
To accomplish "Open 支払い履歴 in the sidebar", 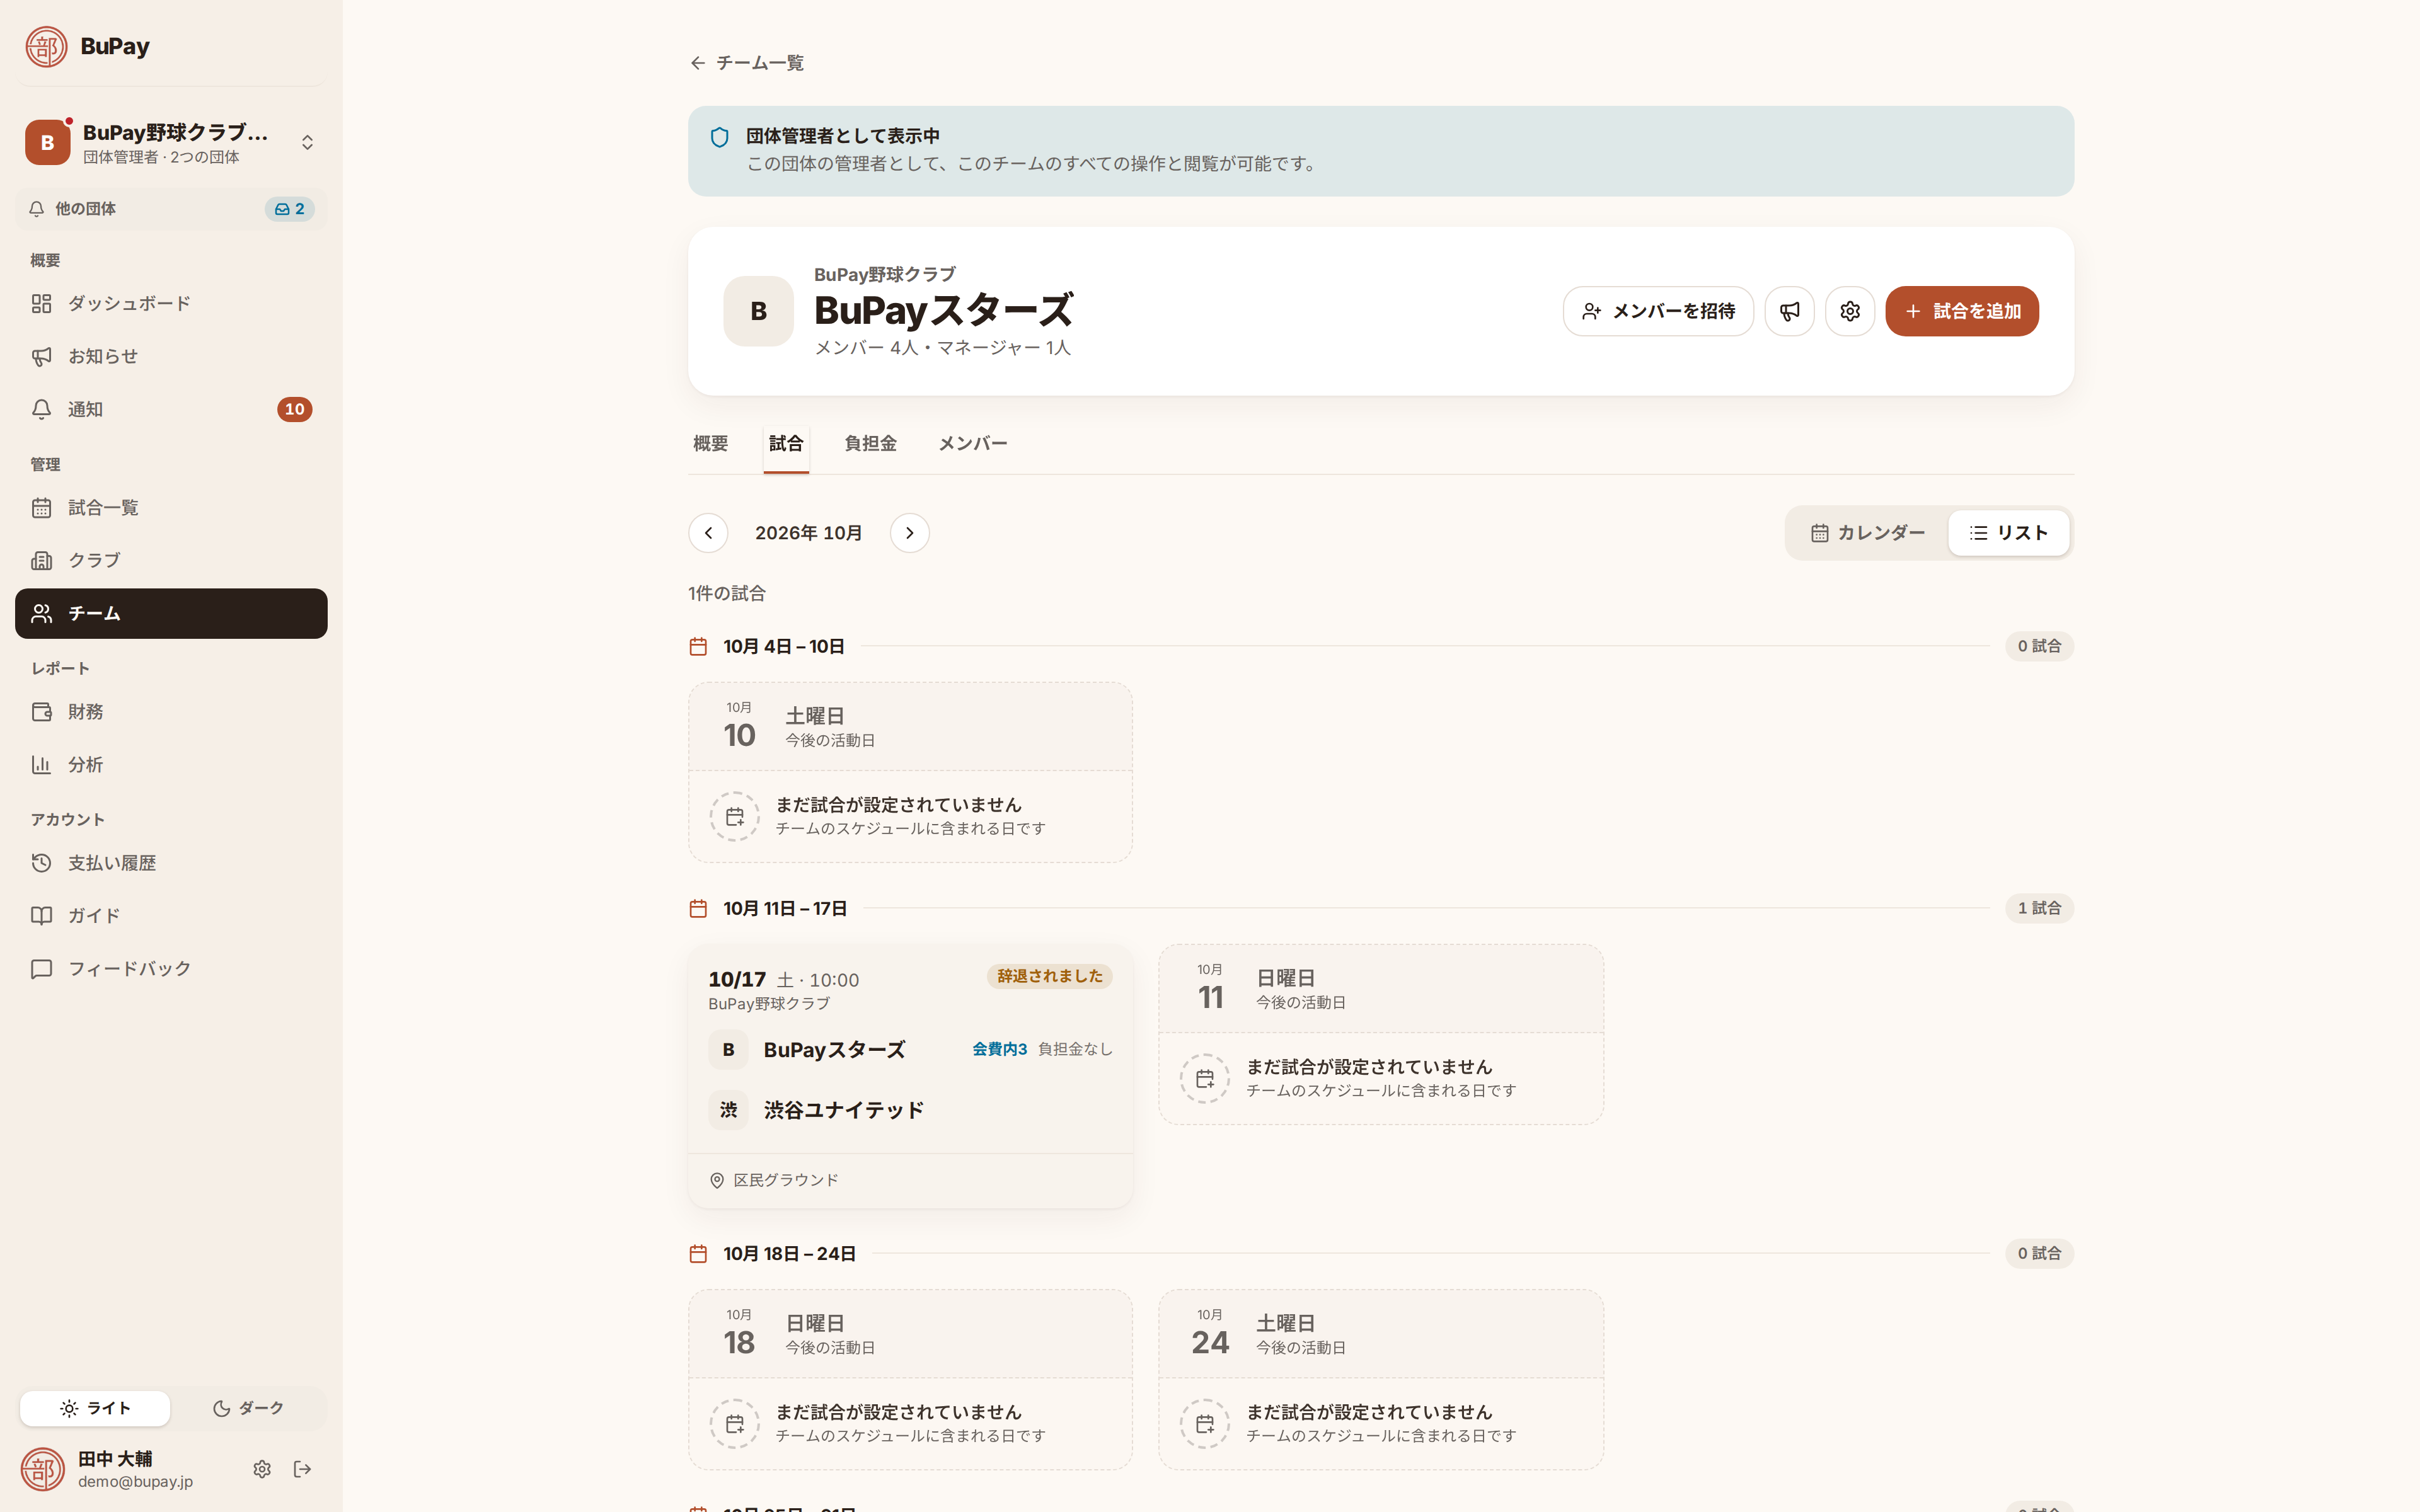I will 171,863.
